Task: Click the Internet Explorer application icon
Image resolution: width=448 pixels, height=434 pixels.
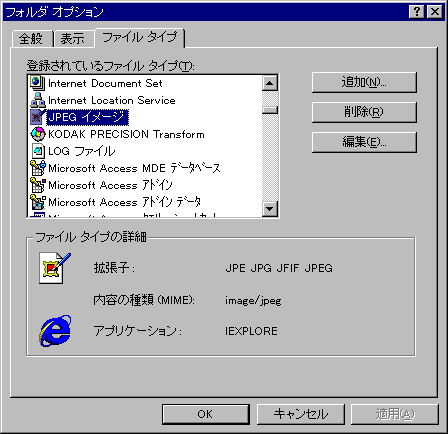Action: tap(55, 330)
